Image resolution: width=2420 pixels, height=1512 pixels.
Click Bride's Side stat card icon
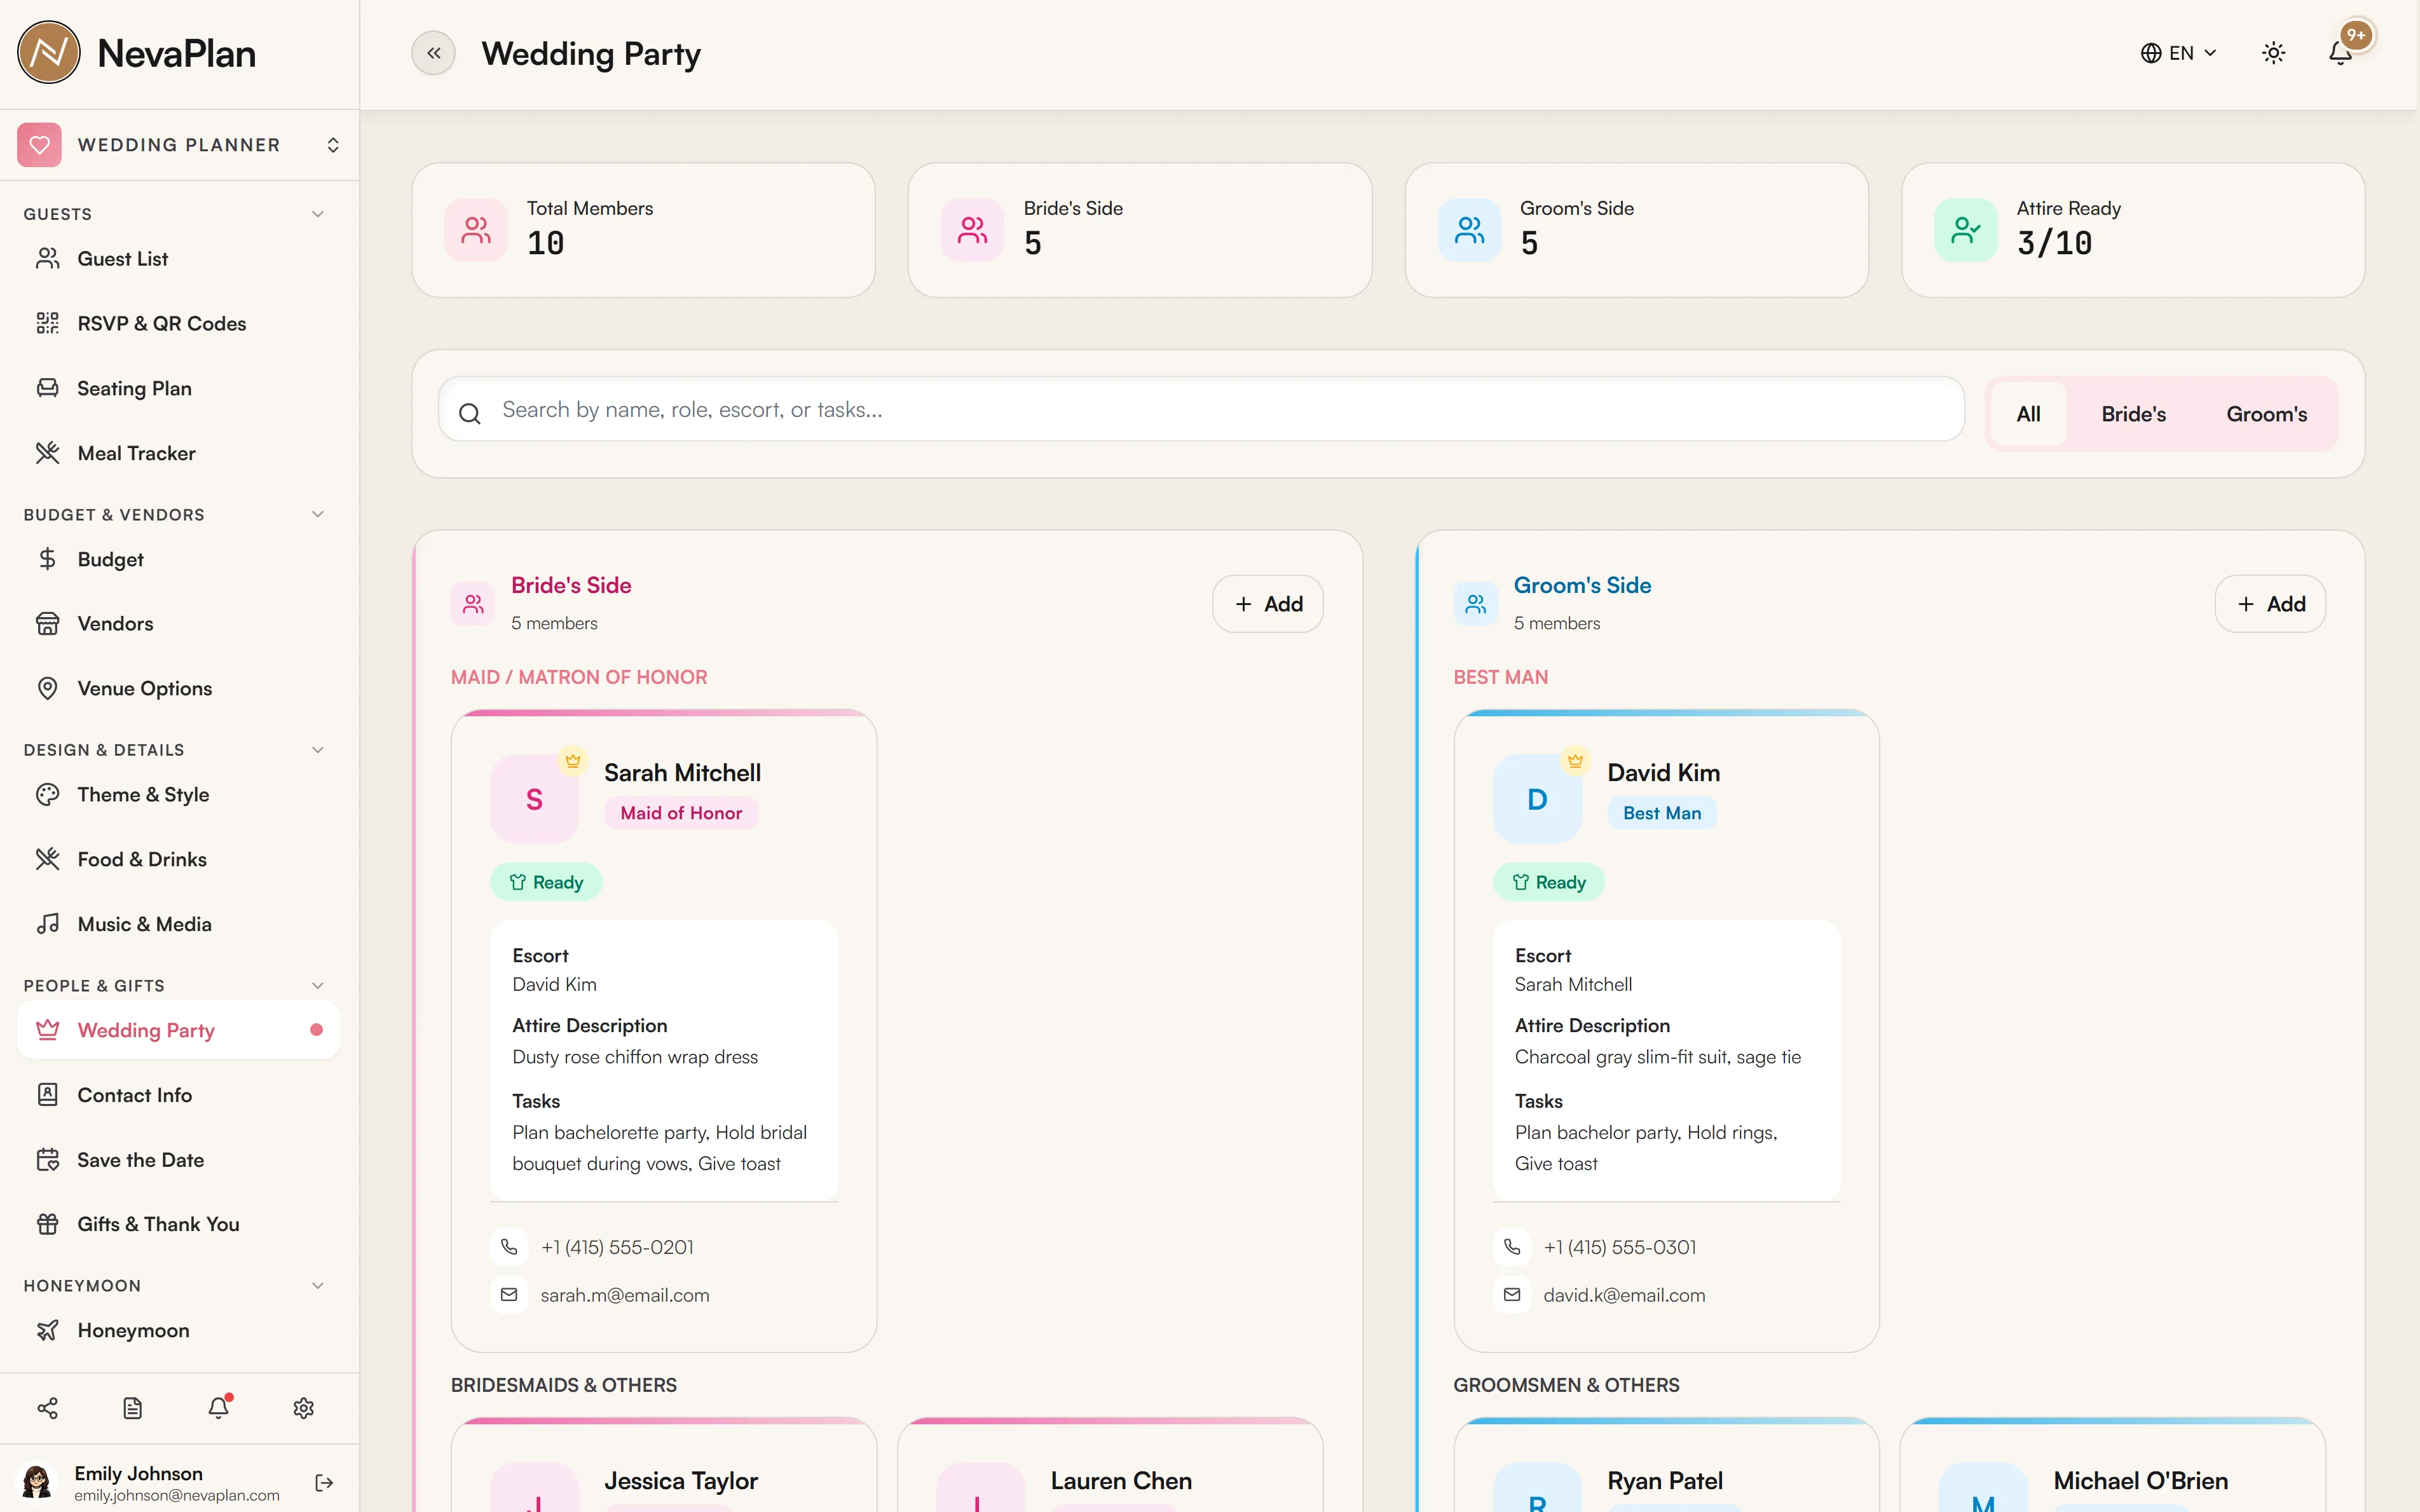972,231
